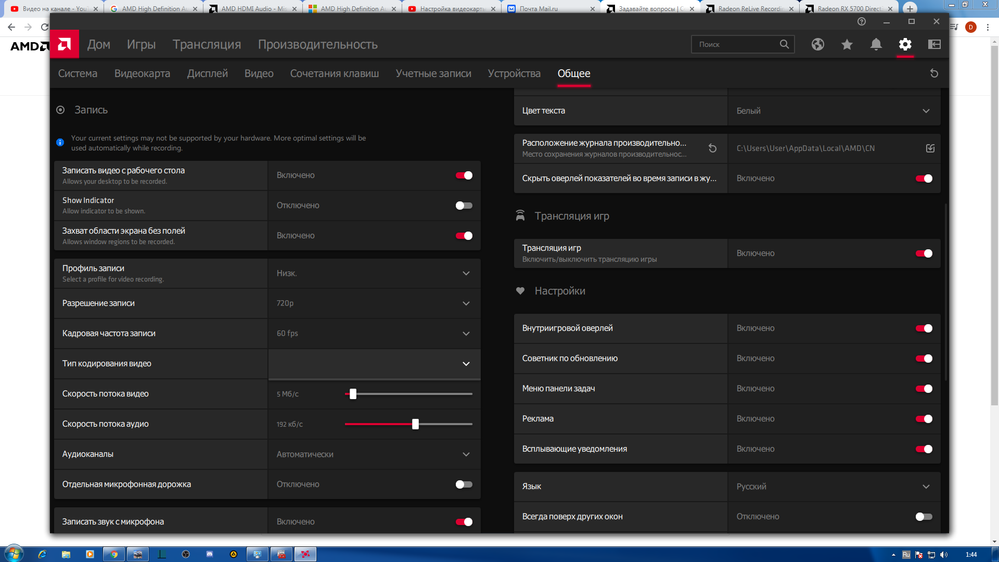Screen dimensions: 999x562
Task: Toggle Скрыть оверлей показателей switch
Action: pos(924,178)
